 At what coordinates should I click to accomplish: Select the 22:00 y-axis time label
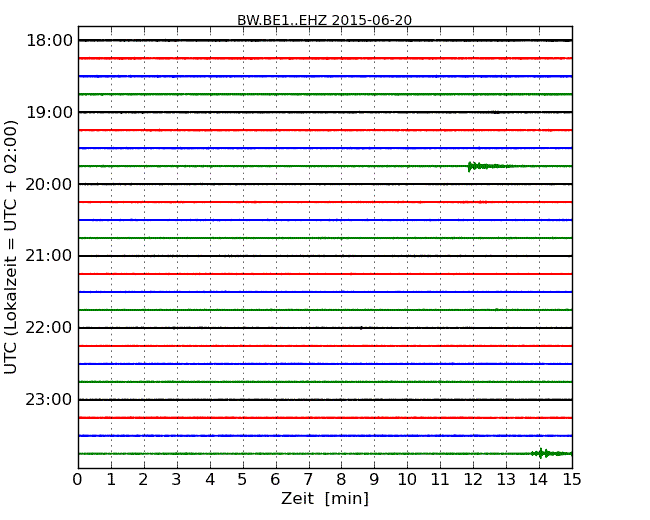click(49, 328)
